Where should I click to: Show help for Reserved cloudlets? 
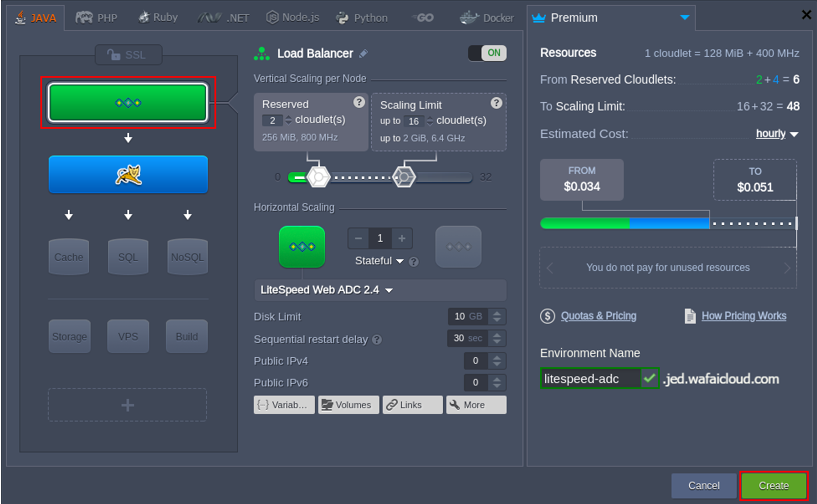[359, 102]
